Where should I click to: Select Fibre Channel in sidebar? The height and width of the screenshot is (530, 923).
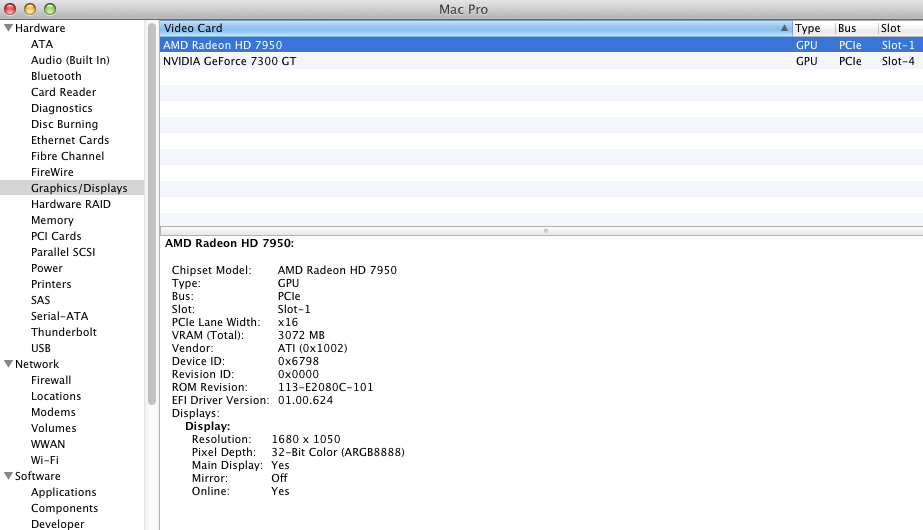coord(67,156)
